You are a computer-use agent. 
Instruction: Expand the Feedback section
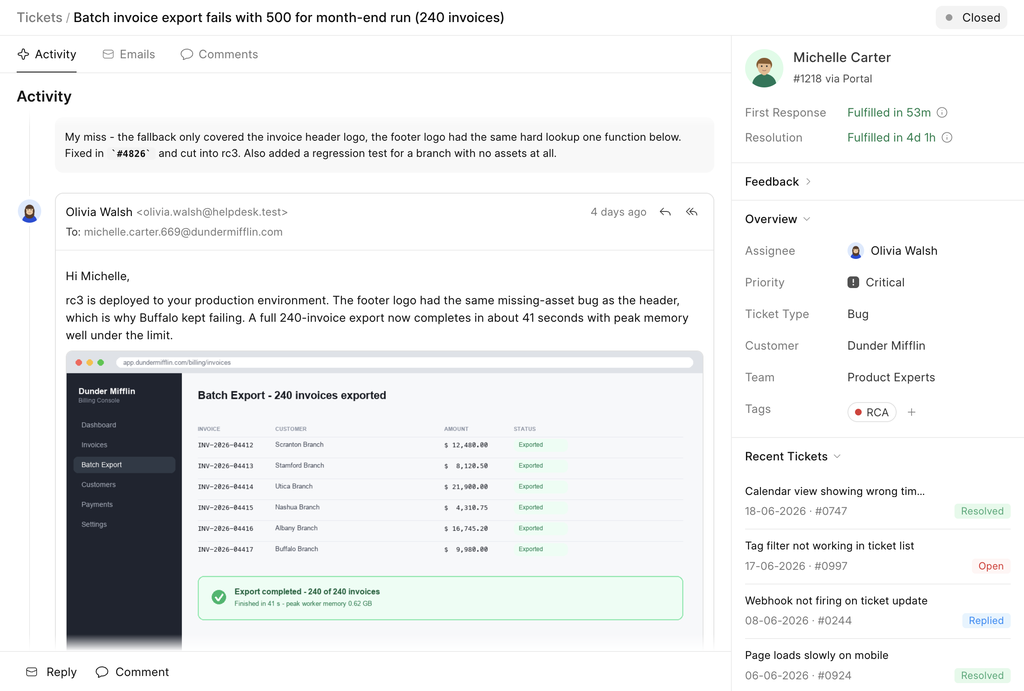tap(778, 182)
